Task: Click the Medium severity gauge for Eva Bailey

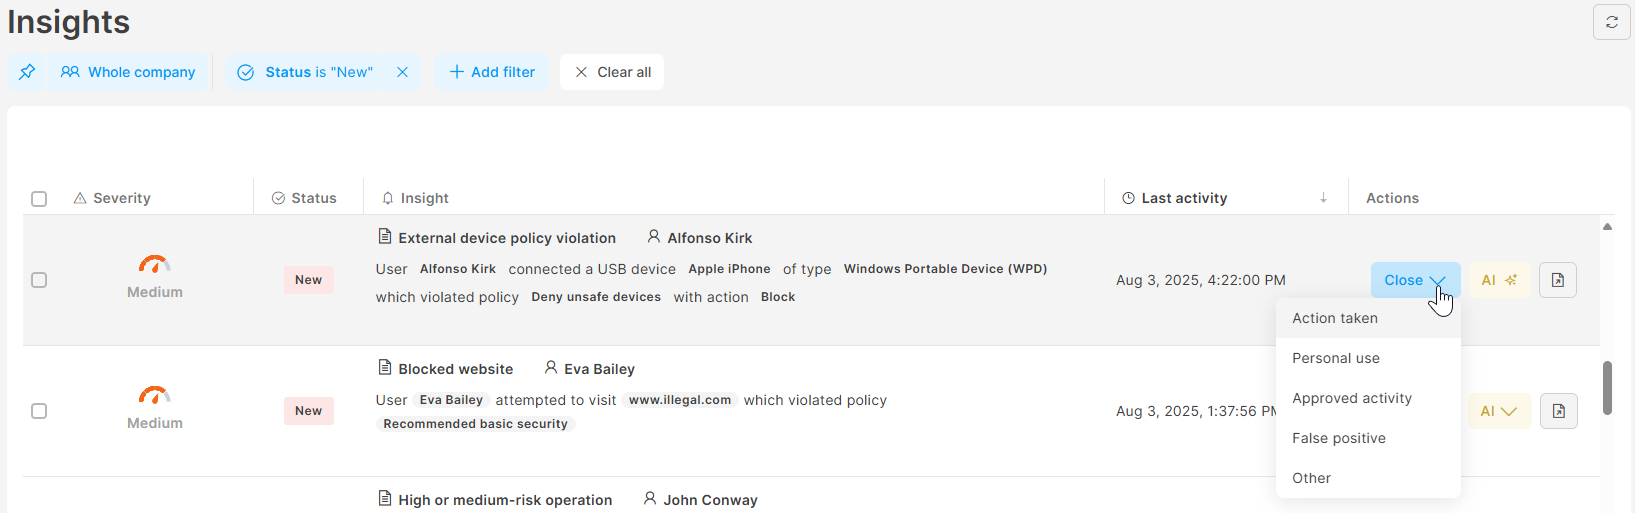Action: pos(154,395)
